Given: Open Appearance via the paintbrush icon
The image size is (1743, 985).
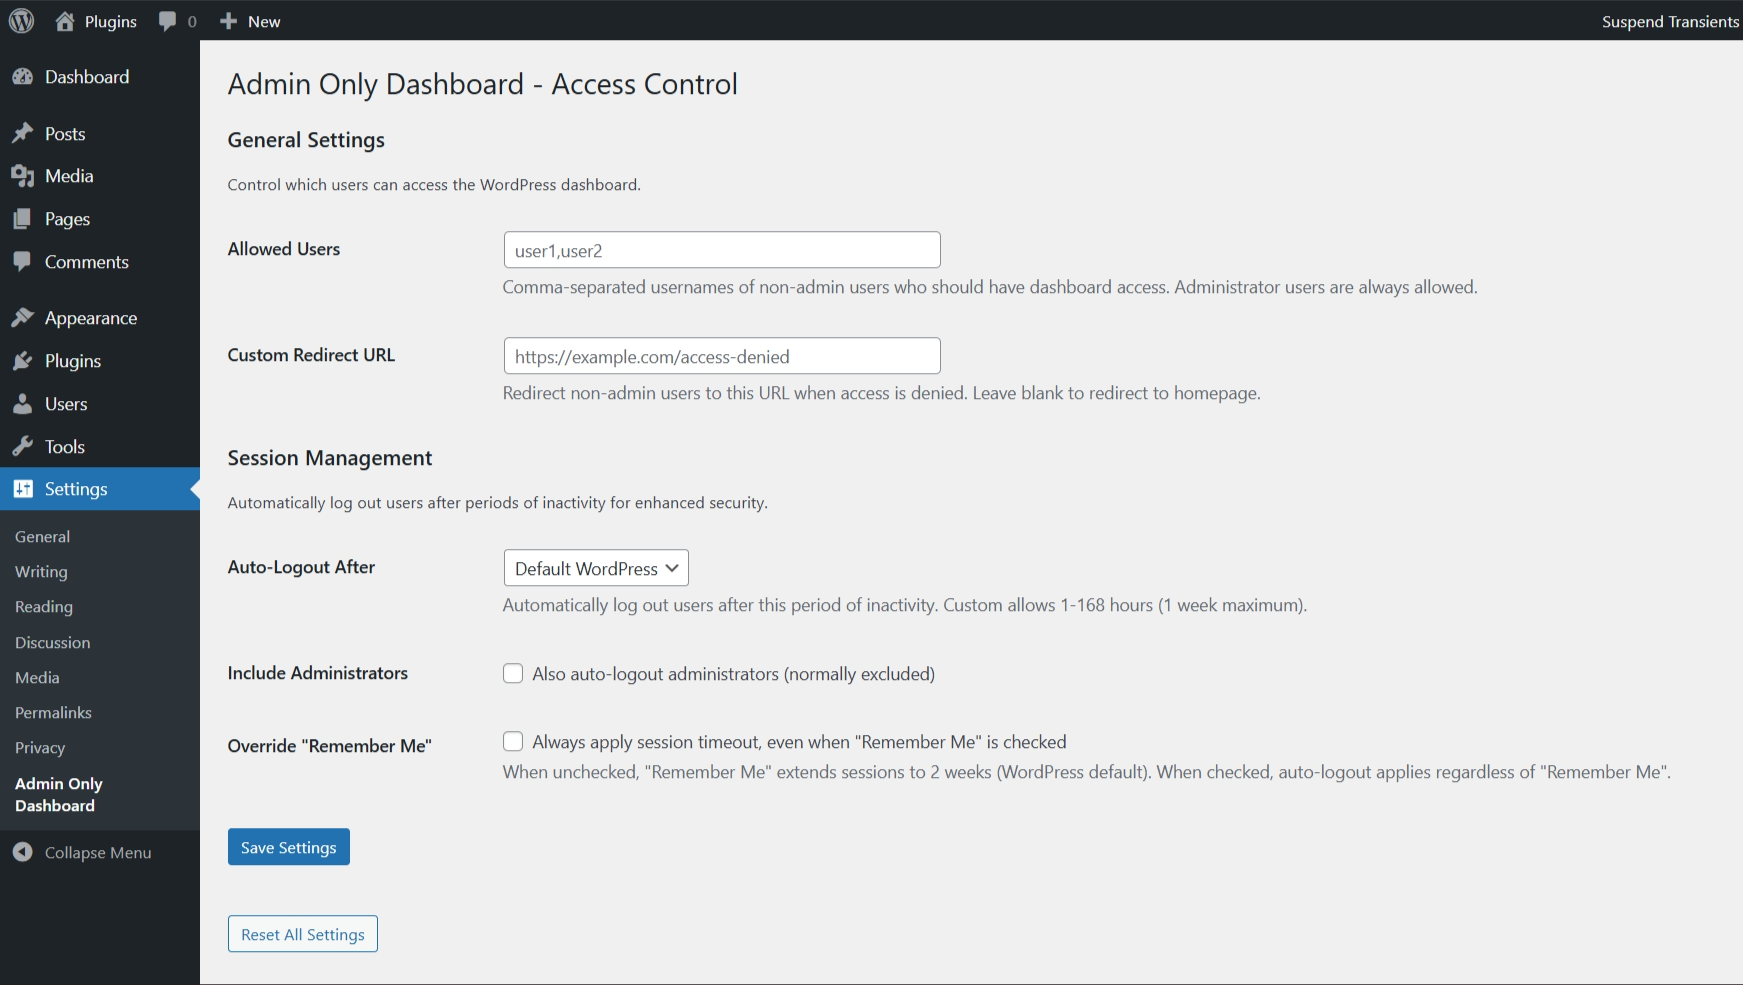Looking at the screenshot, I should 24,317.
